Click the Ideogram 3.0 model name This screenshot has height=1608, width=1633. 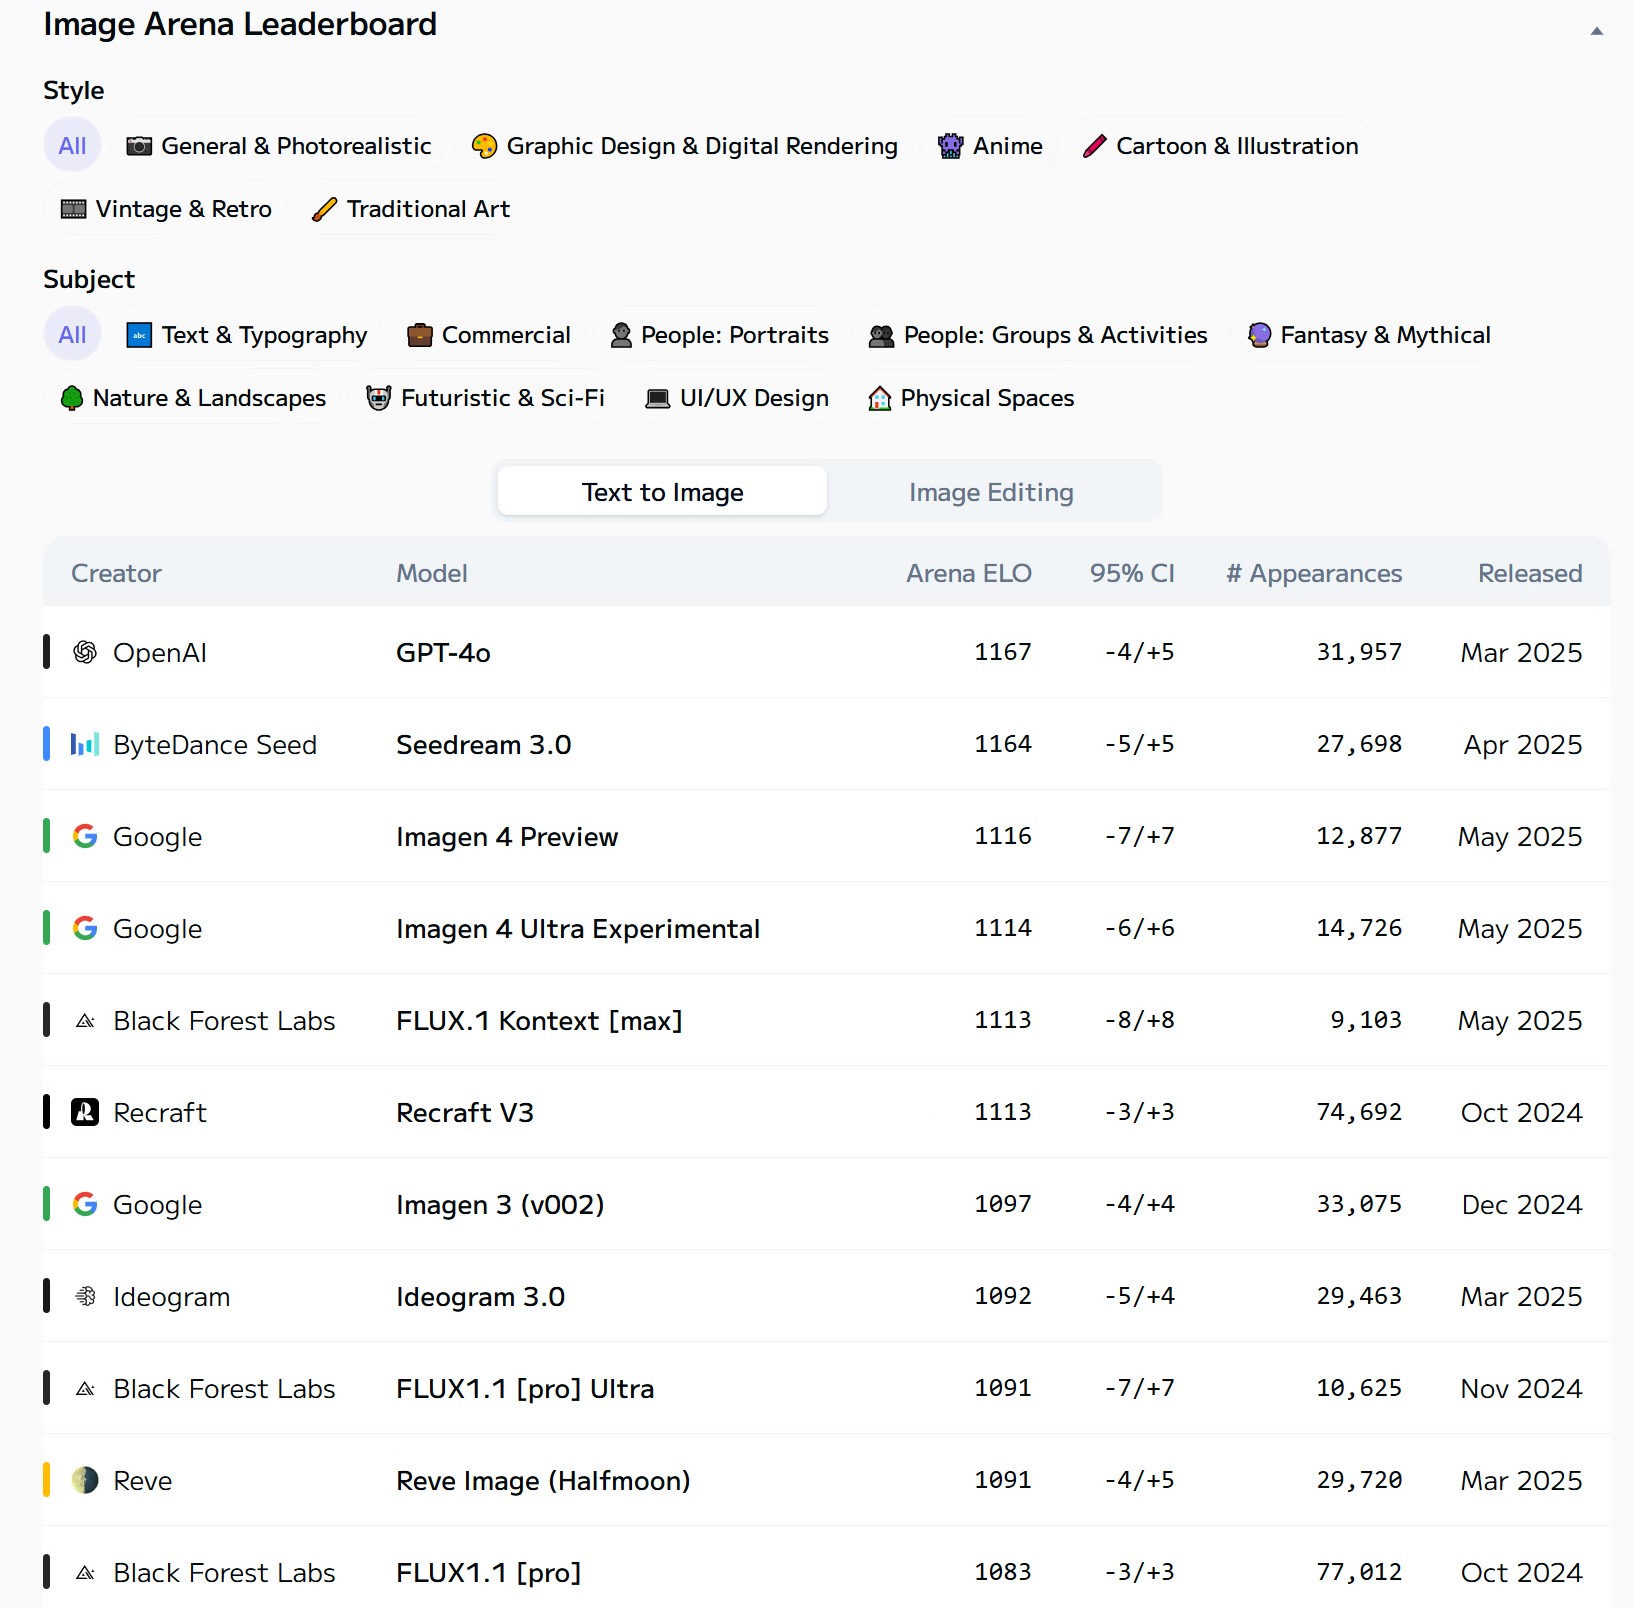pos(480,1296)
